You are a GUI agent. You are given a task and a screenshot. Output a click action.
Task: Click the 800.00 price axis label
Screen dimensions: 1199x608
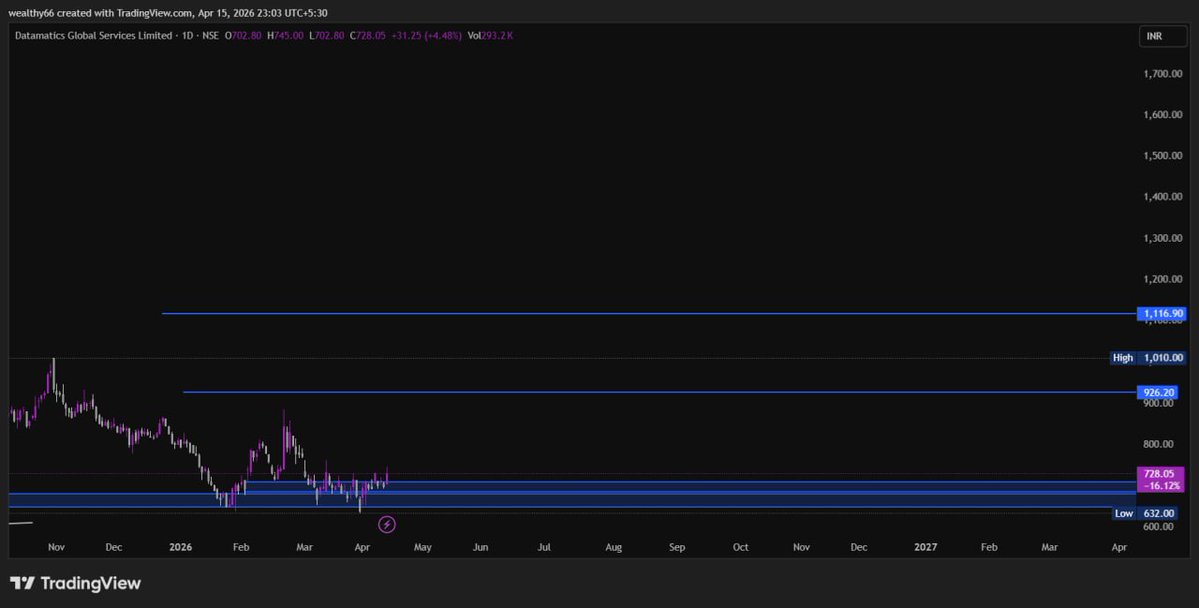tap(1158, 444)
